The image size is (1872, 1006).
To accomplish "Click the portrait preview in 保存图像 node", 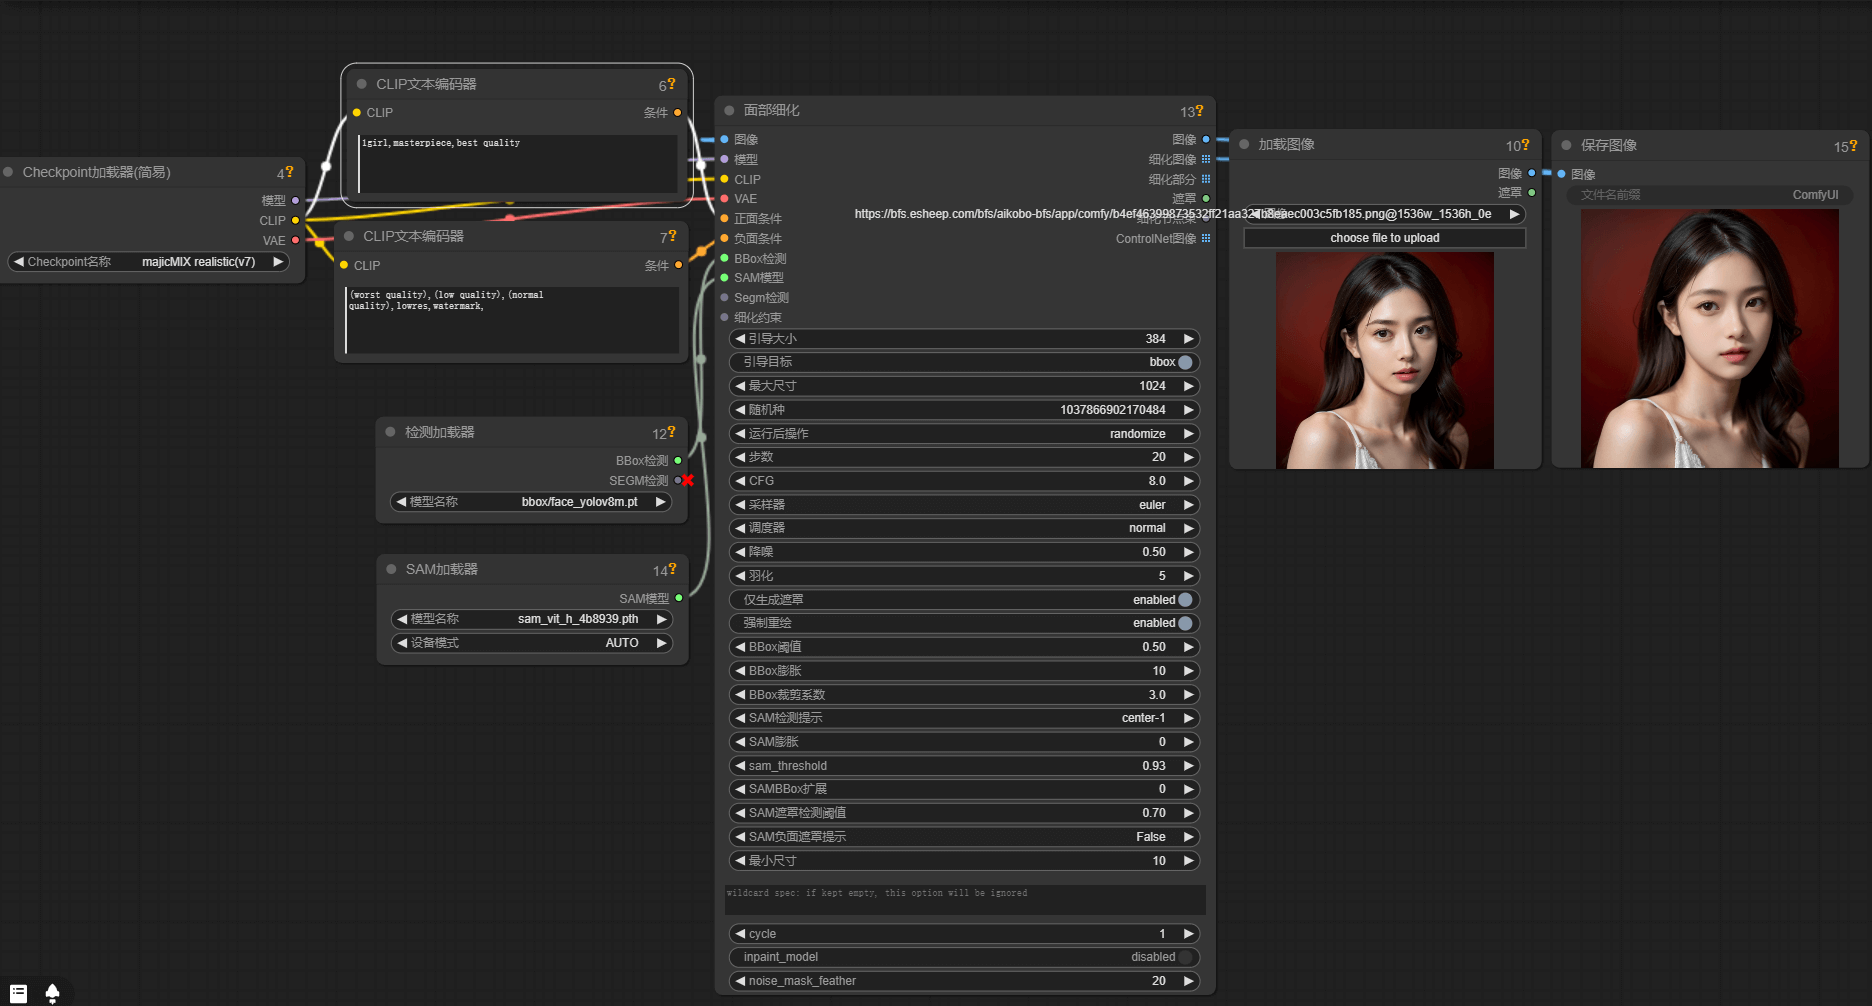I will pos(1710,338).
